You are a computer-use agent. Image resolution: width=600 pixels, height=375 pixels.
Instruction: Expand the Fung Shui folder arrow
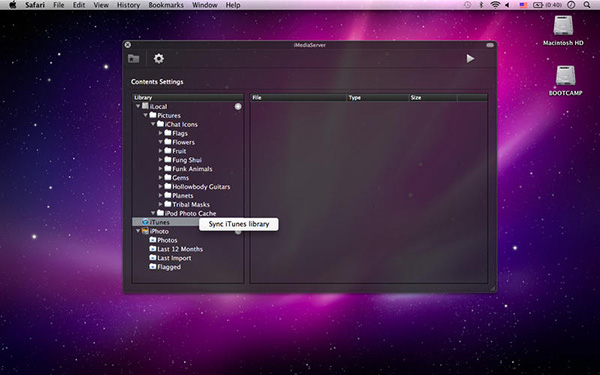point(161,160)
